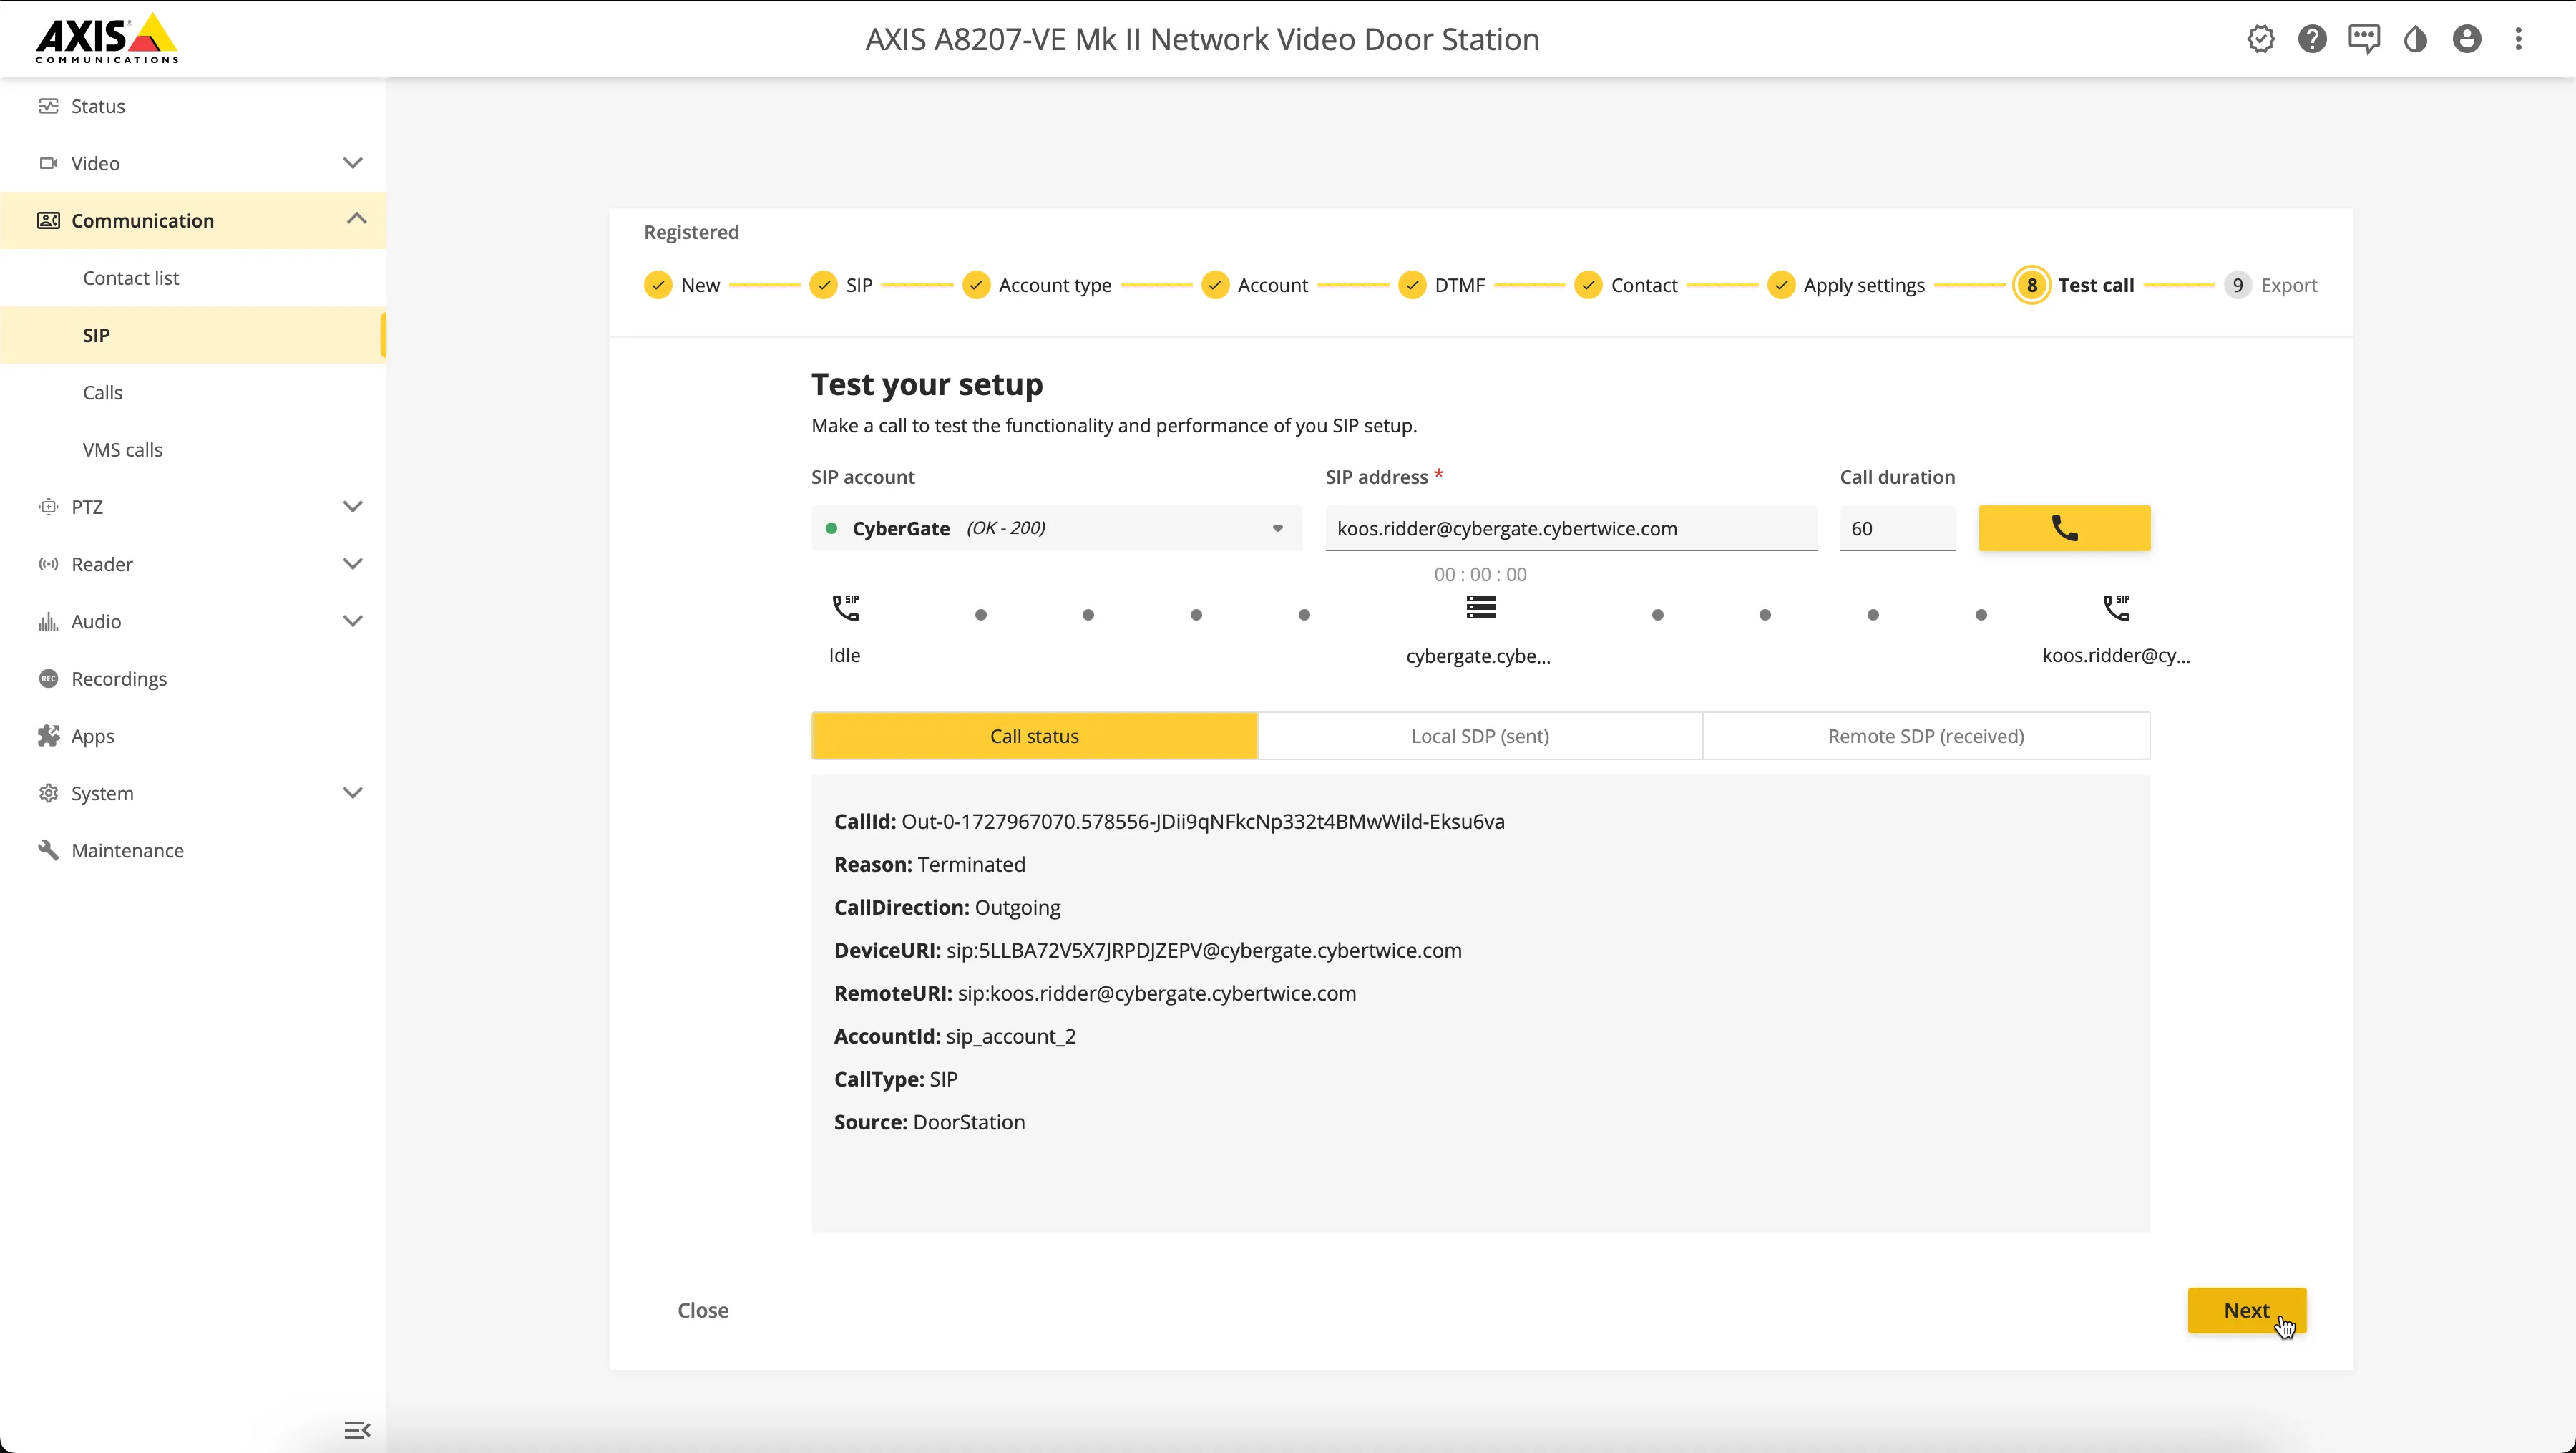The image size is (2576, 1453).
Task: Click the AXIS Communications logo
Action: coord(107,38)
